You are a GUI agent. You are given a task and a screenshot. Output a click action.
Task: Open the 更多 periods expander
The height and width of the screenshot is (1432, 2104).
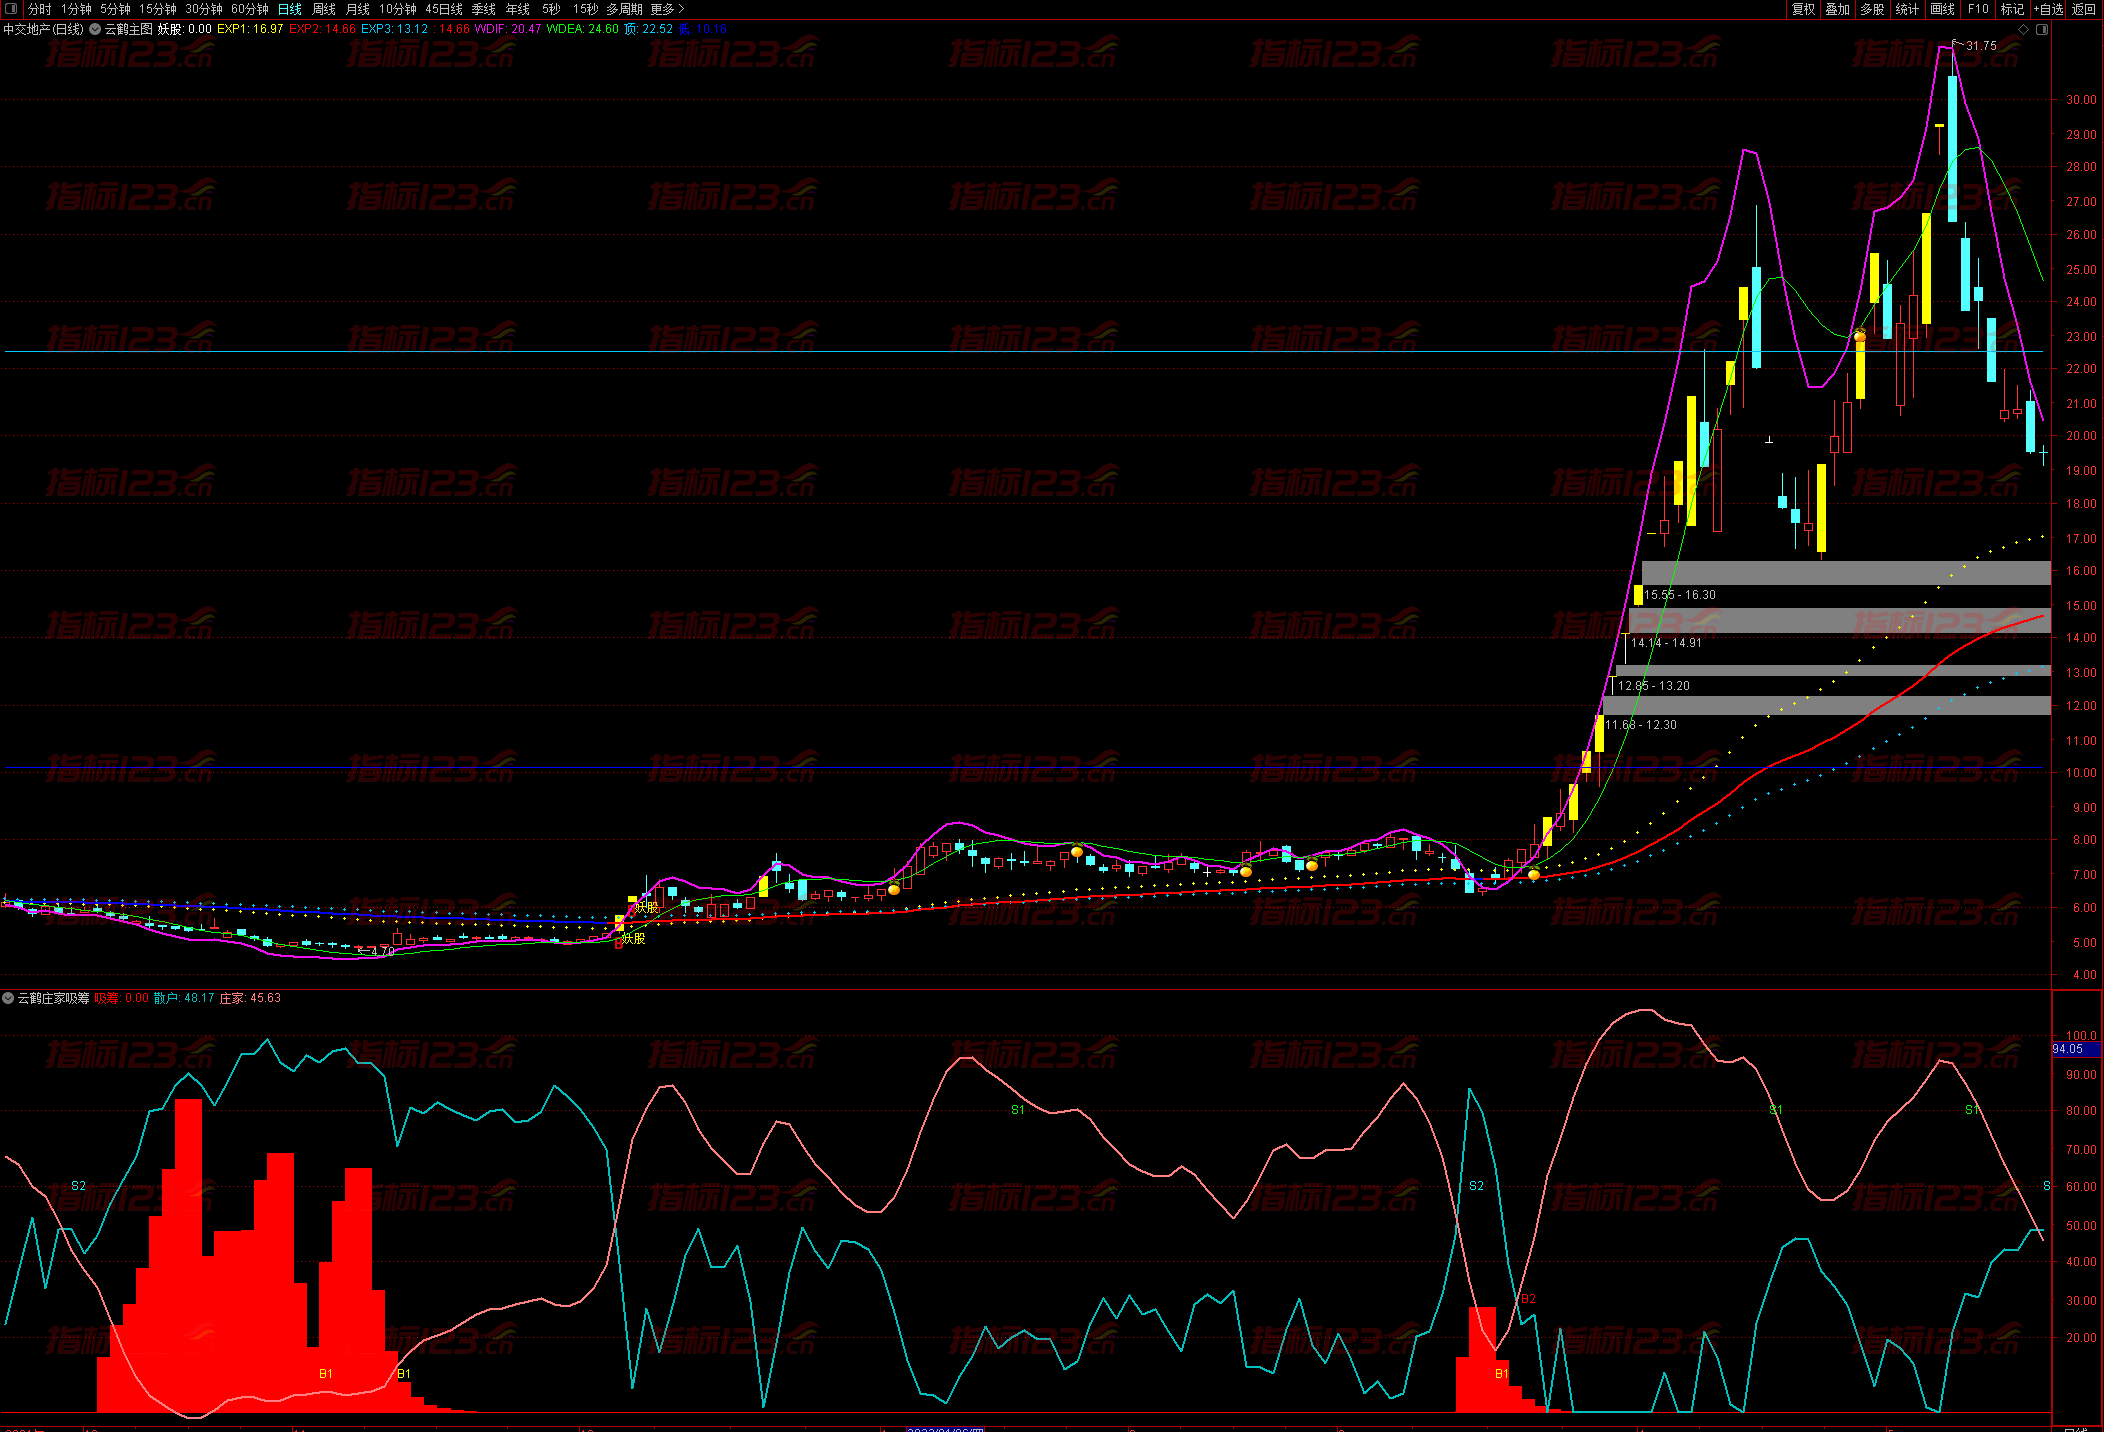[x=667, y=9]
